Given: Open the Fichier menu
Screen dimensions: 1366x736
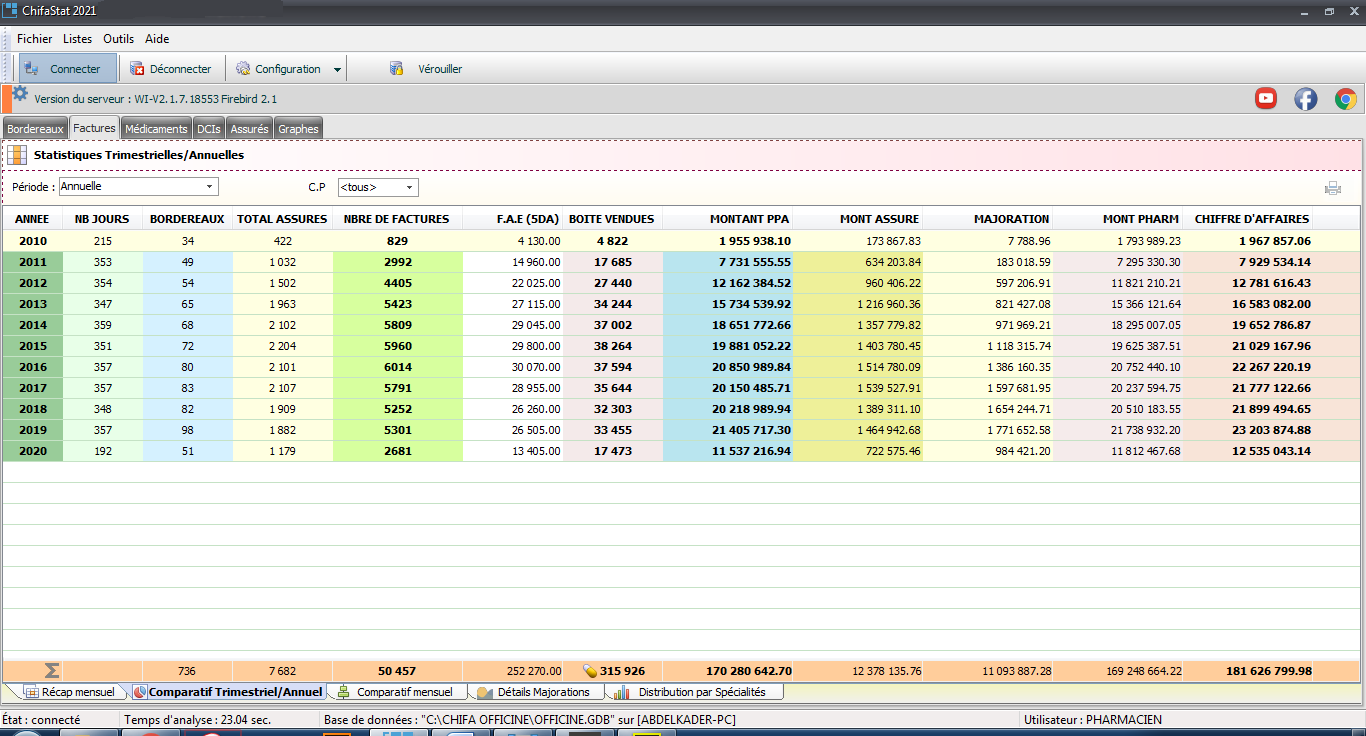Looking at the screenshot, I should coord(34,39).
